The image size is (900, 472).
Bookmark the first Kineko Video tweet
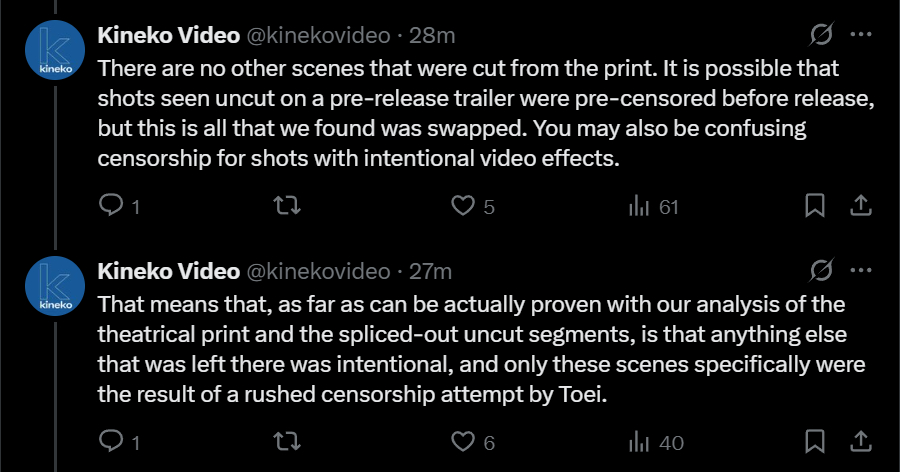click(x=815, y=206)
